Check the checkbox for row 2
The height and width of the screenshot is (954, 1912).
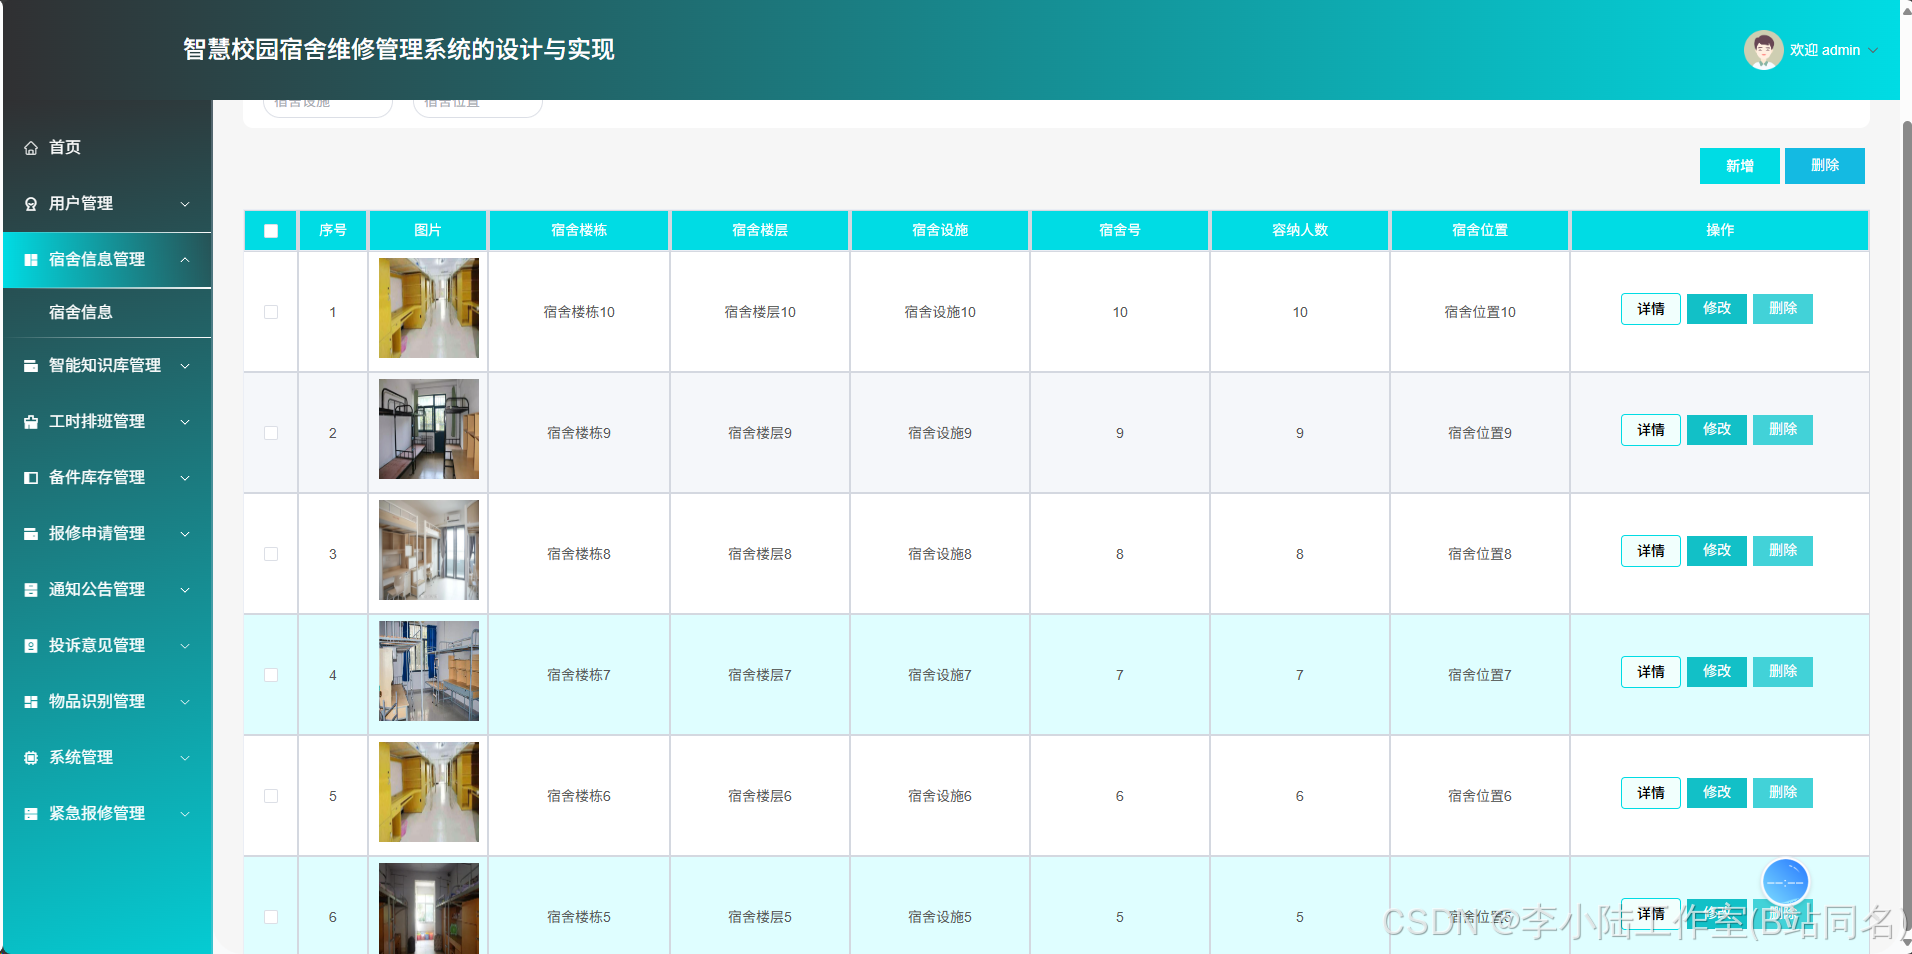[271, 433]
